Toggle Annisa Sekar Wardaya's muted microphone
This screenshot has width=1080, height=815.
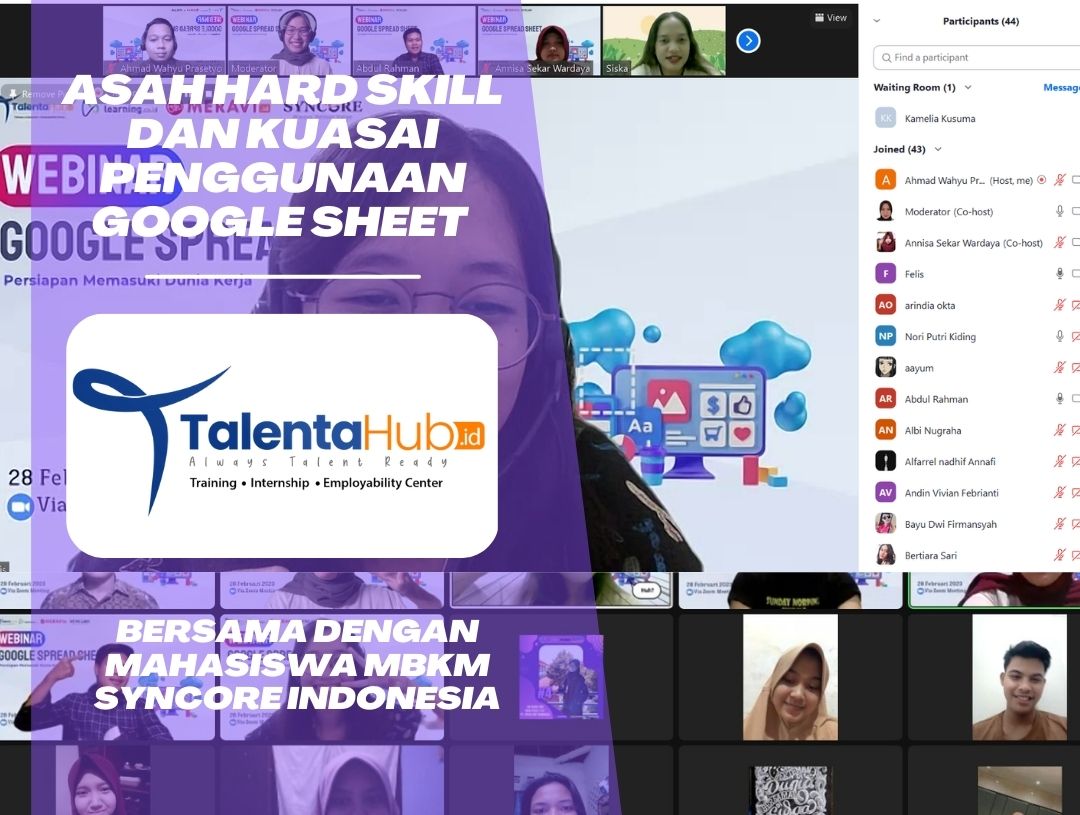(x=1060, y=243)
